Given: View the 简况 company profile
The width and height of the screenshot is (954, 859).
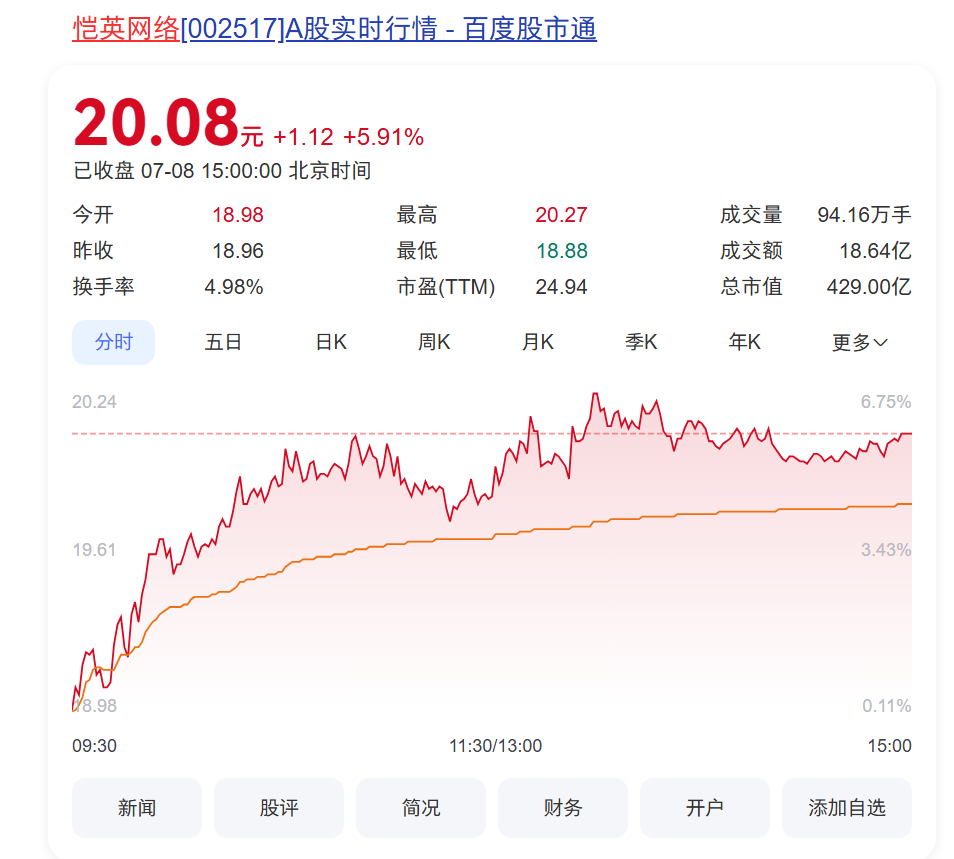Looking at the screenshot, I should coord(420,807).
